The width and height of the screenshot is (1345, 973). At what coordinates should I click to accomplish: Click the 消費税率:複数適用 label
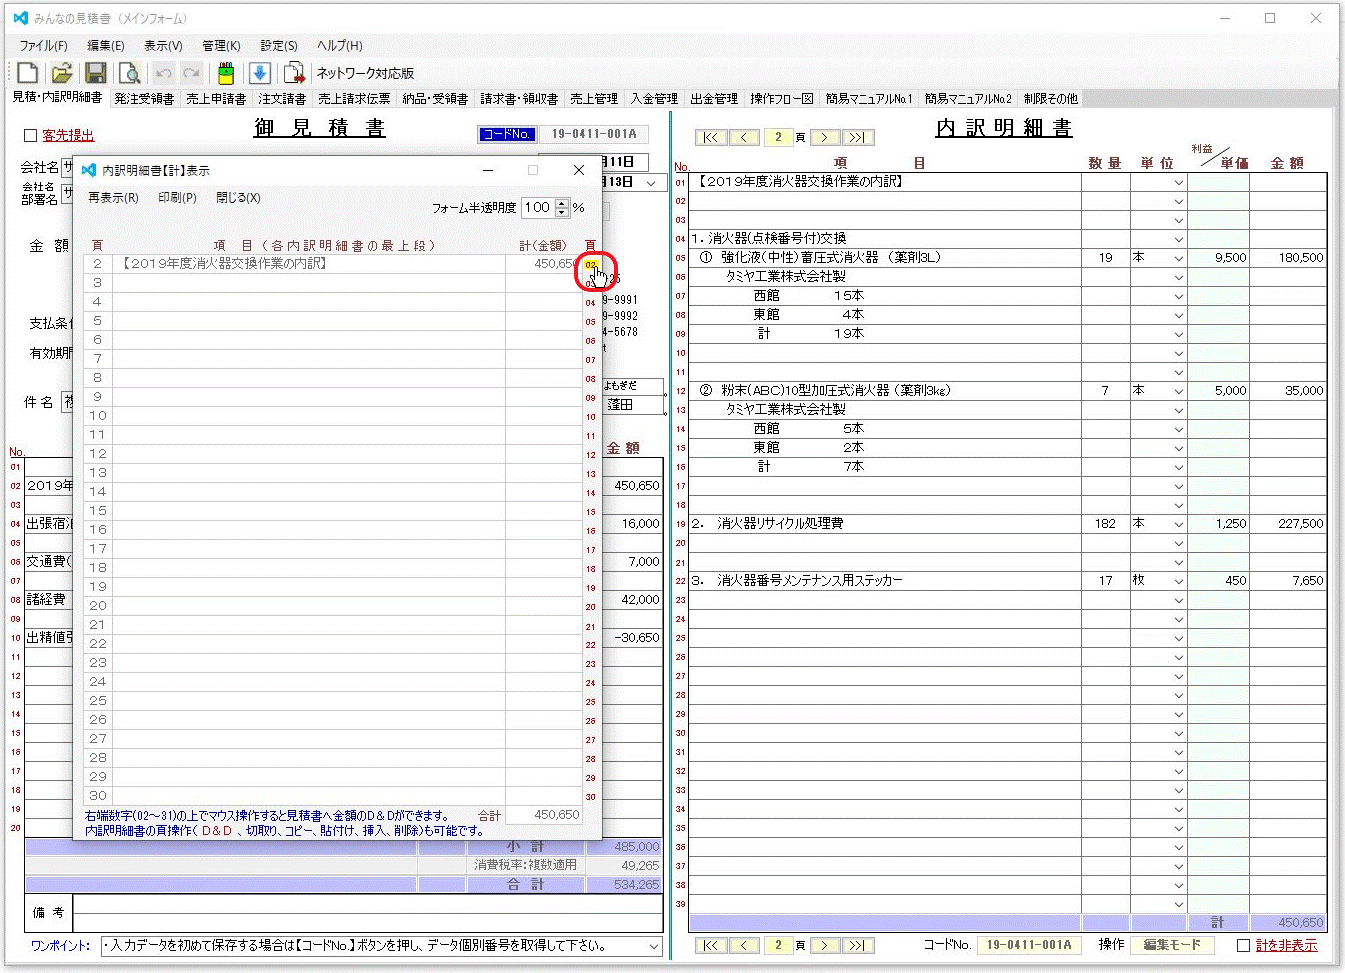click(525, 865)
